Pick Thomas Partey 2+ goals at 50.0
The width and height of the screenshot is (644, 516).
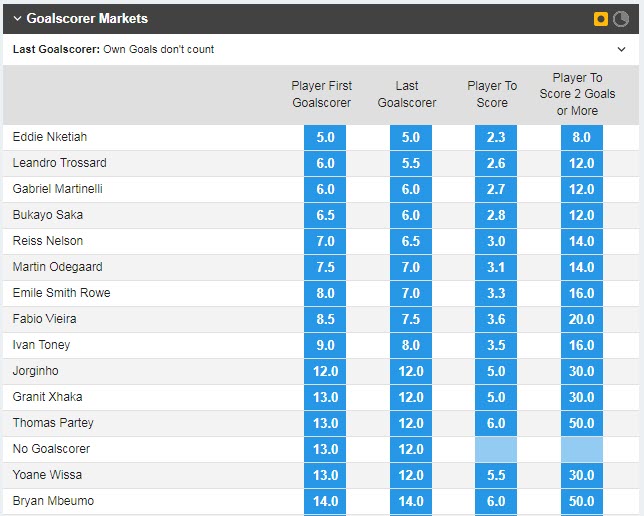[583, 423]
